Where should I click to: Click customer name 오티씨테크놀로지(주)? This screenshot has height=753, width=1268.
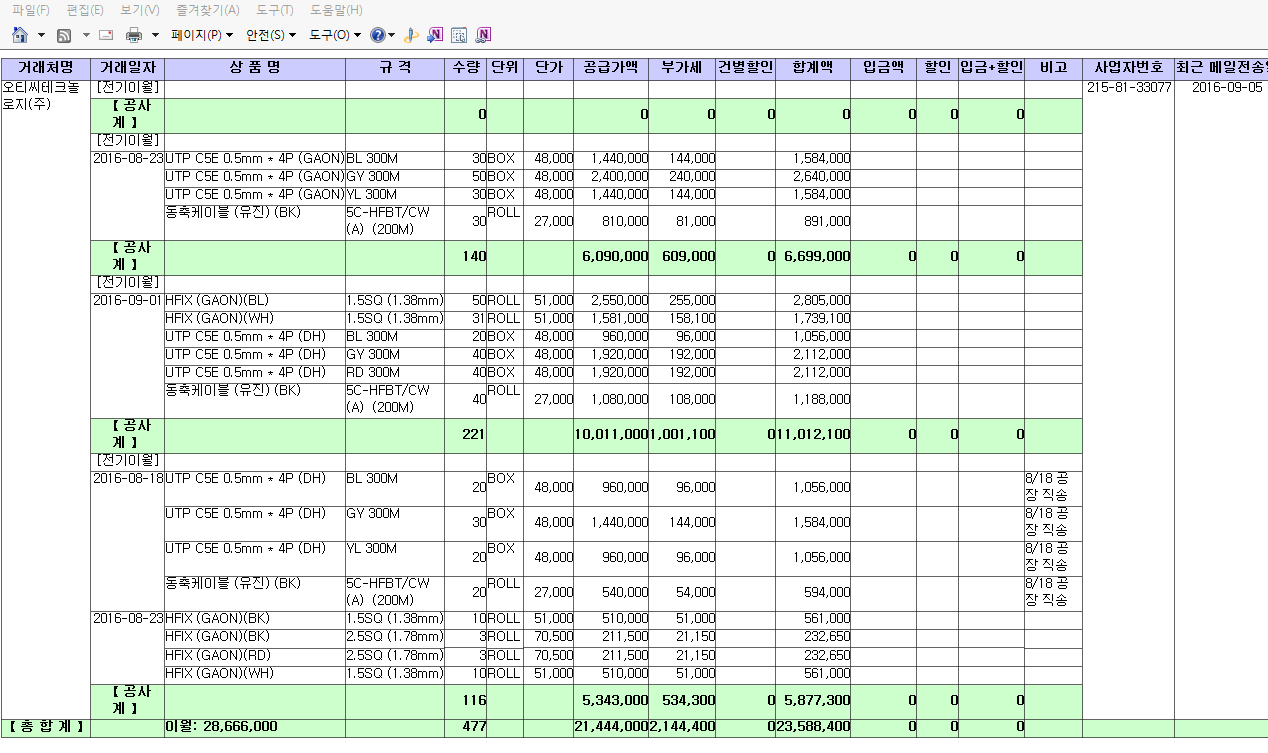(40, 95)
